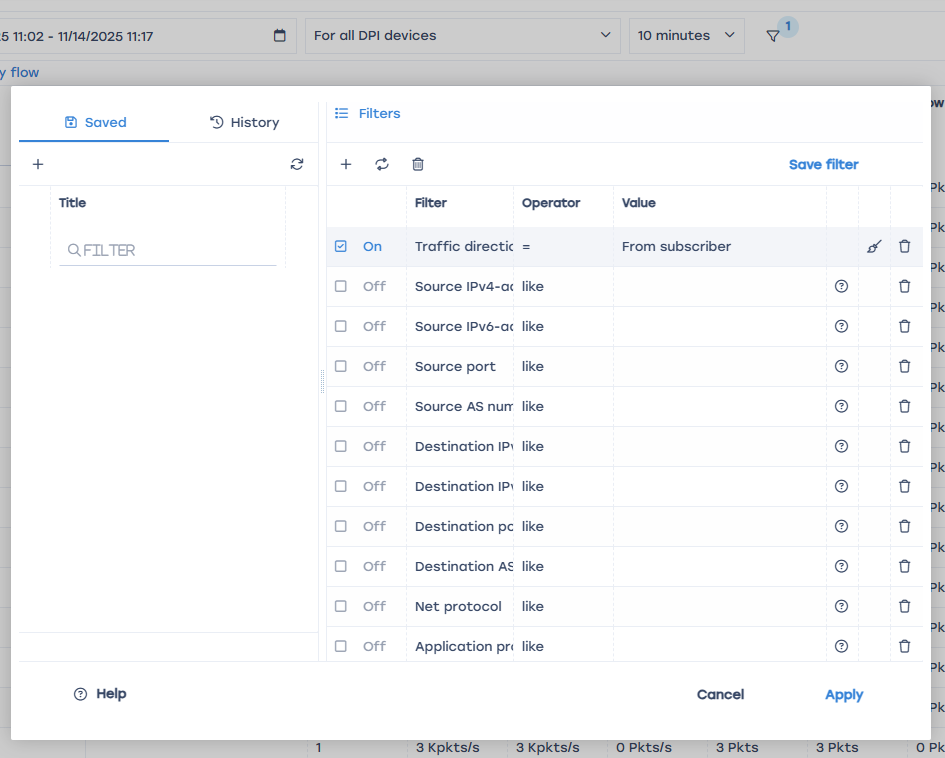Viewport: 945px width, 758px height.
Task: Refresh the saved filters list
Action: click(x=297, y=164)
